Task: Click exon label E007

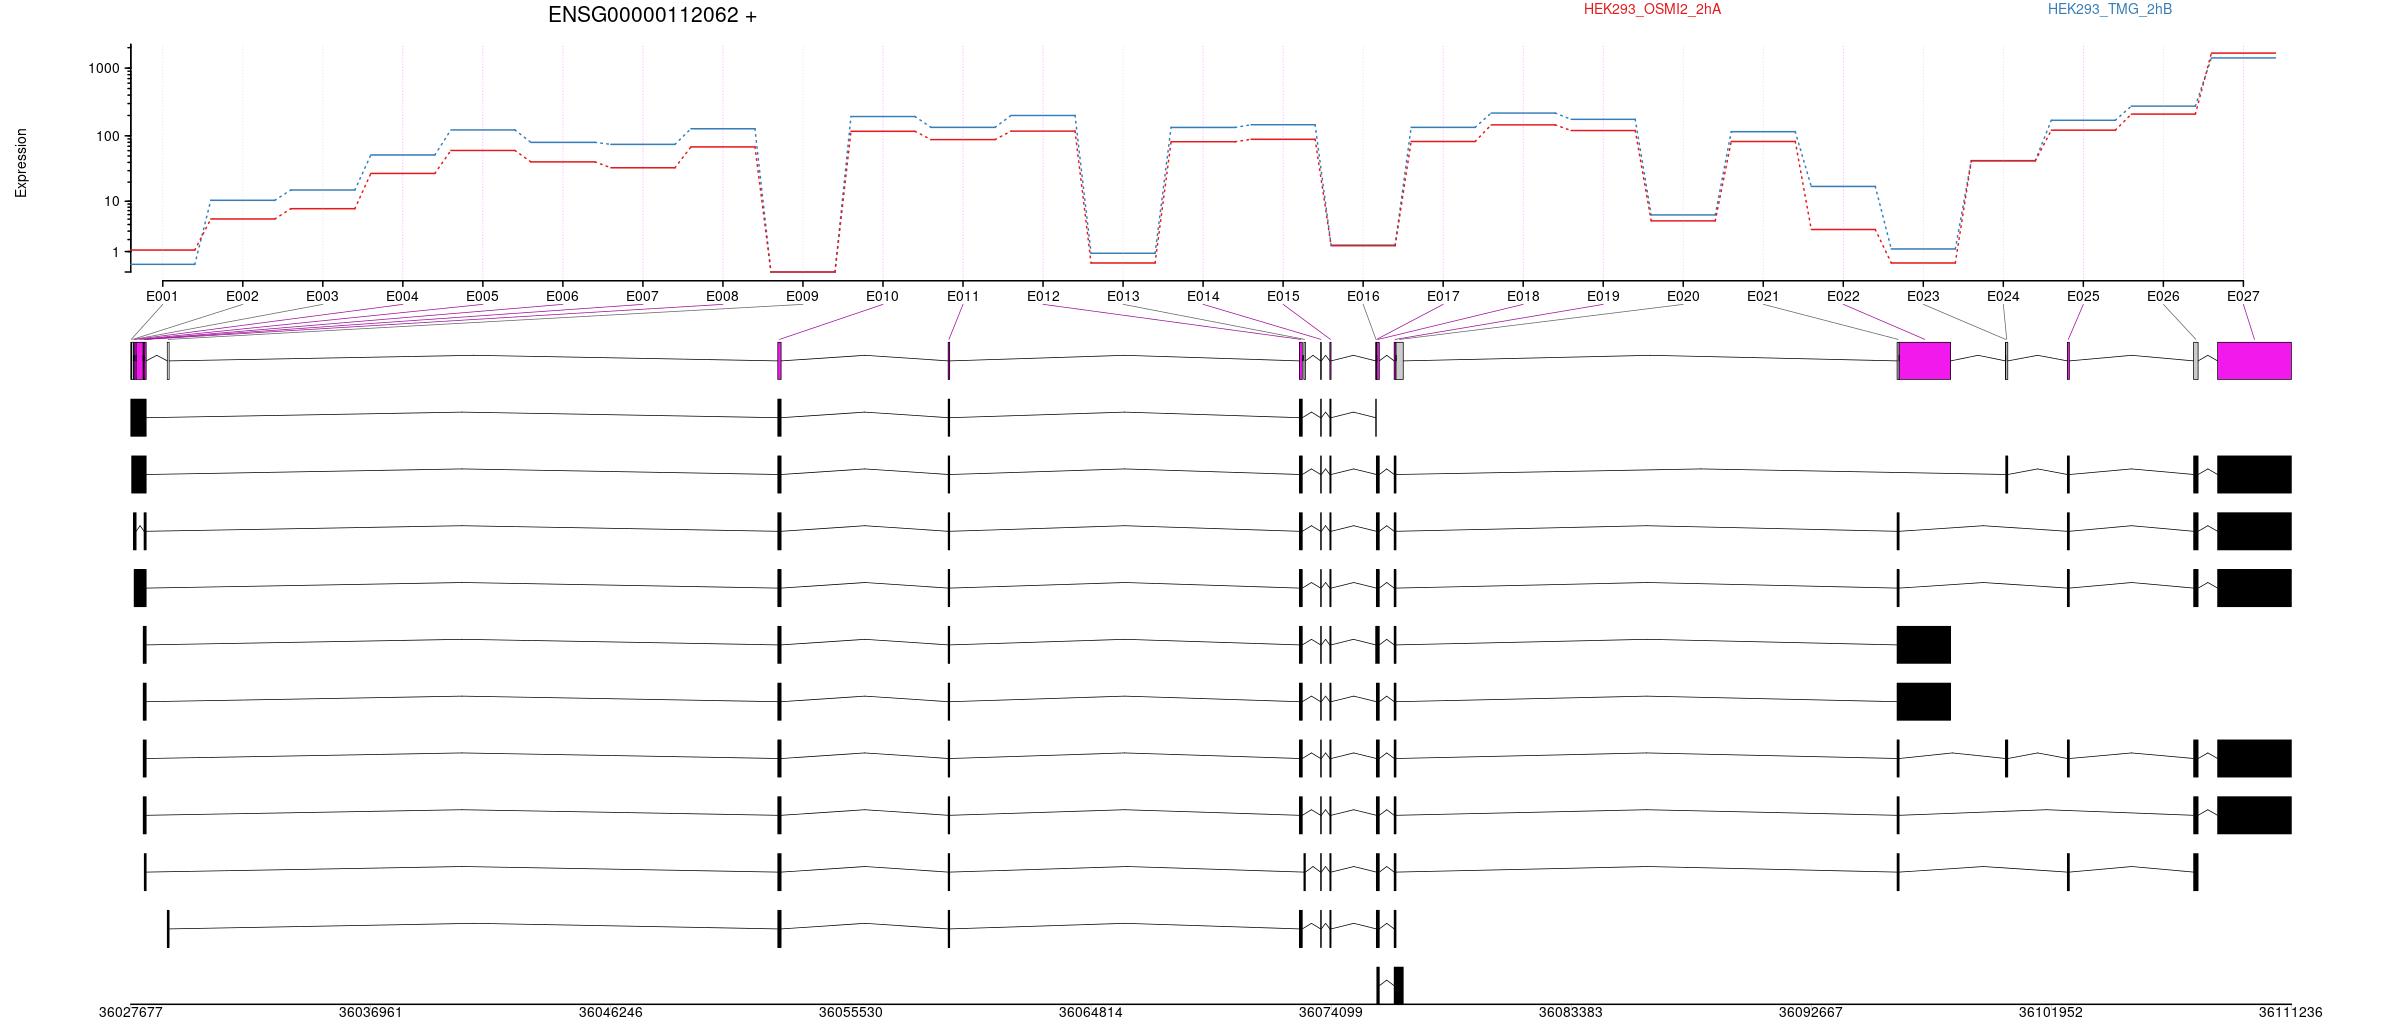Action: pos(642,296)
